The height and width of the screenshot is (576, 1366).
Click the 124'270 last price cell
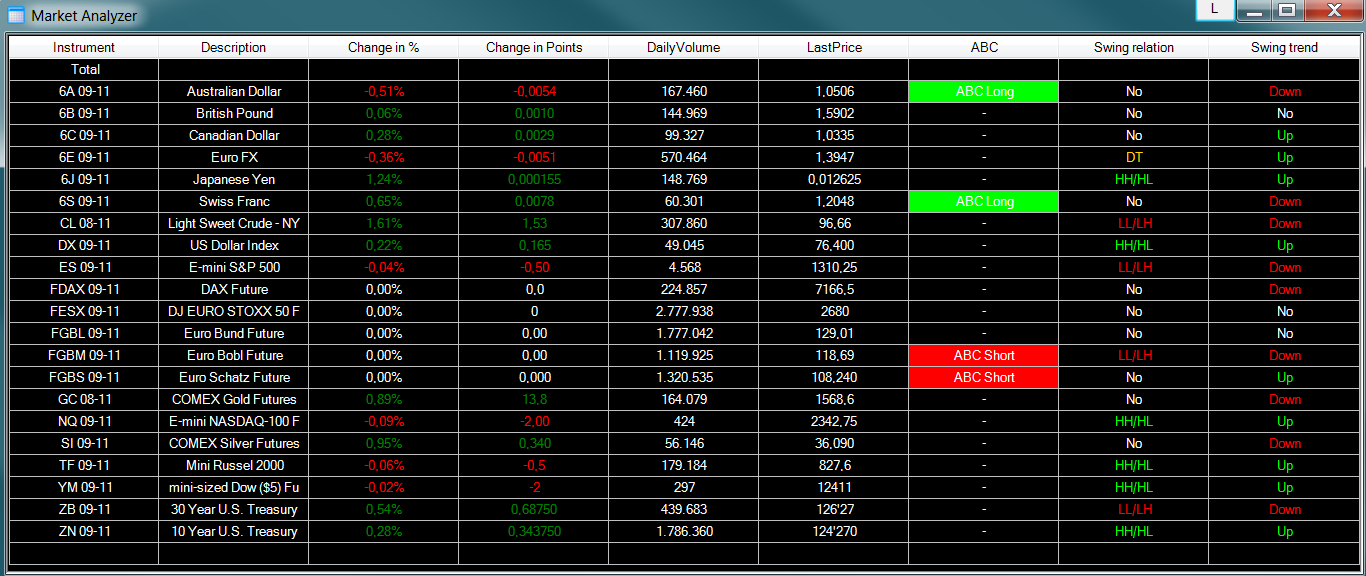pos(834,531)
